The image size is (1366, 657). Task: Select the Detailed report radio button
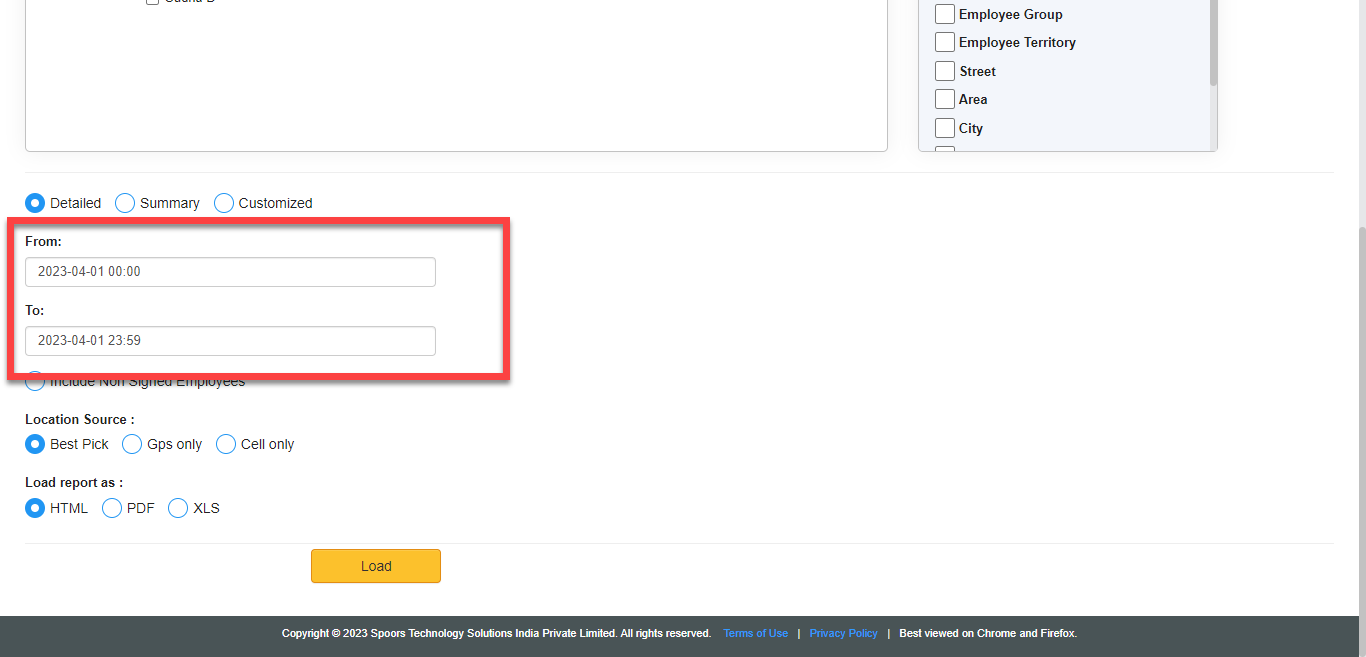point(35,203)
